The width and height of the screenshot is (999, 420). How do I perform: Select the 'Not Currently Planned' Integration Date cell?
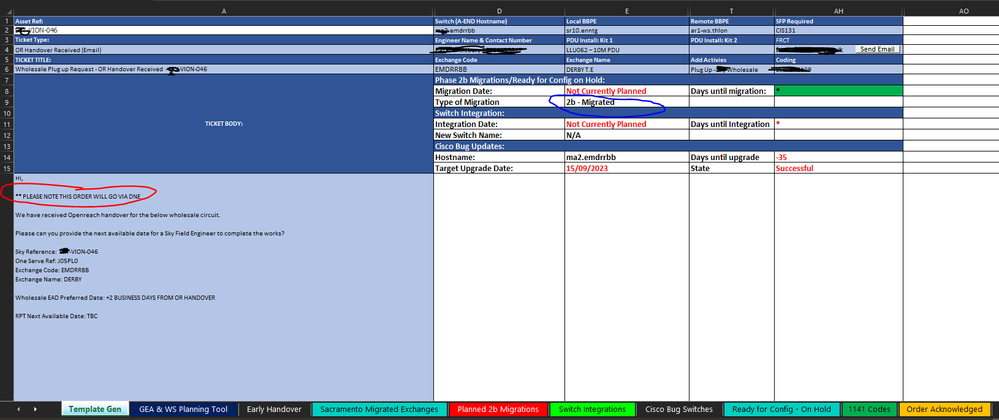pyautogui.click(x=627, y=124)
